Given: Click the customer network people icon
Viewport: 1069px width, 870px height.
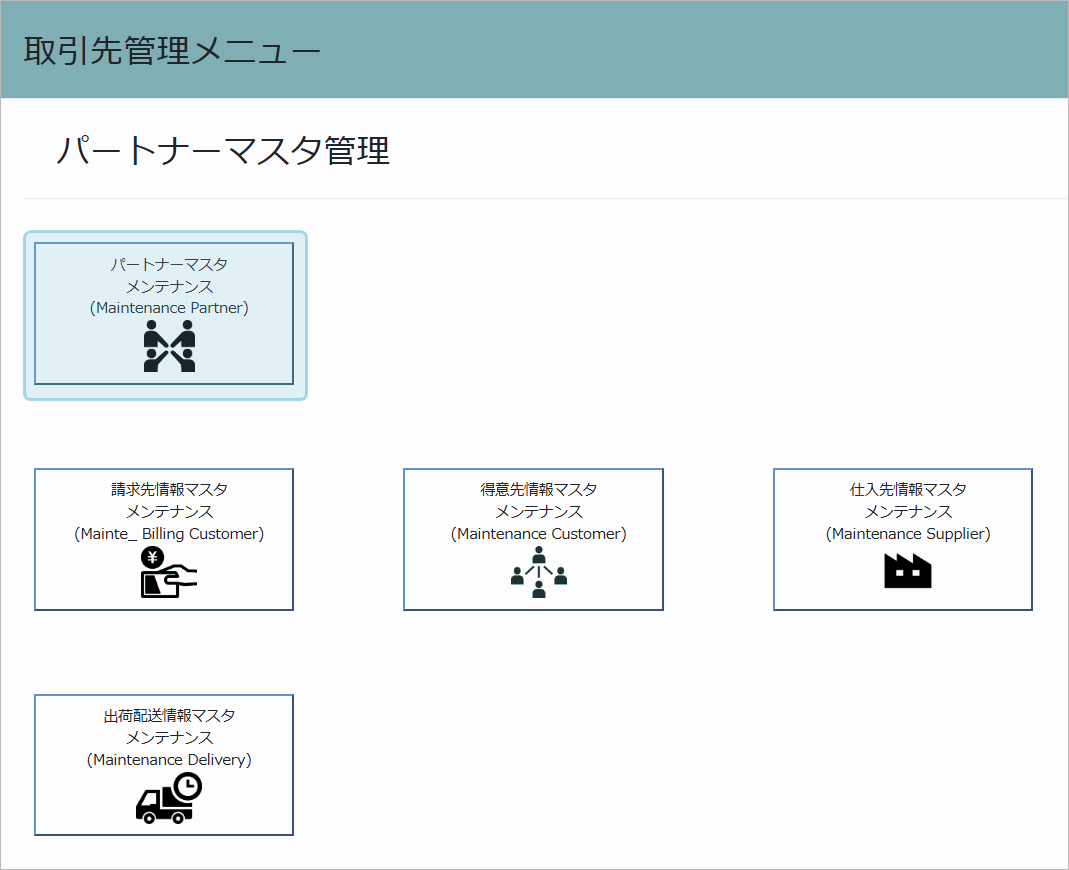Looking at the screenshot, I should click(x=539, y=573).
